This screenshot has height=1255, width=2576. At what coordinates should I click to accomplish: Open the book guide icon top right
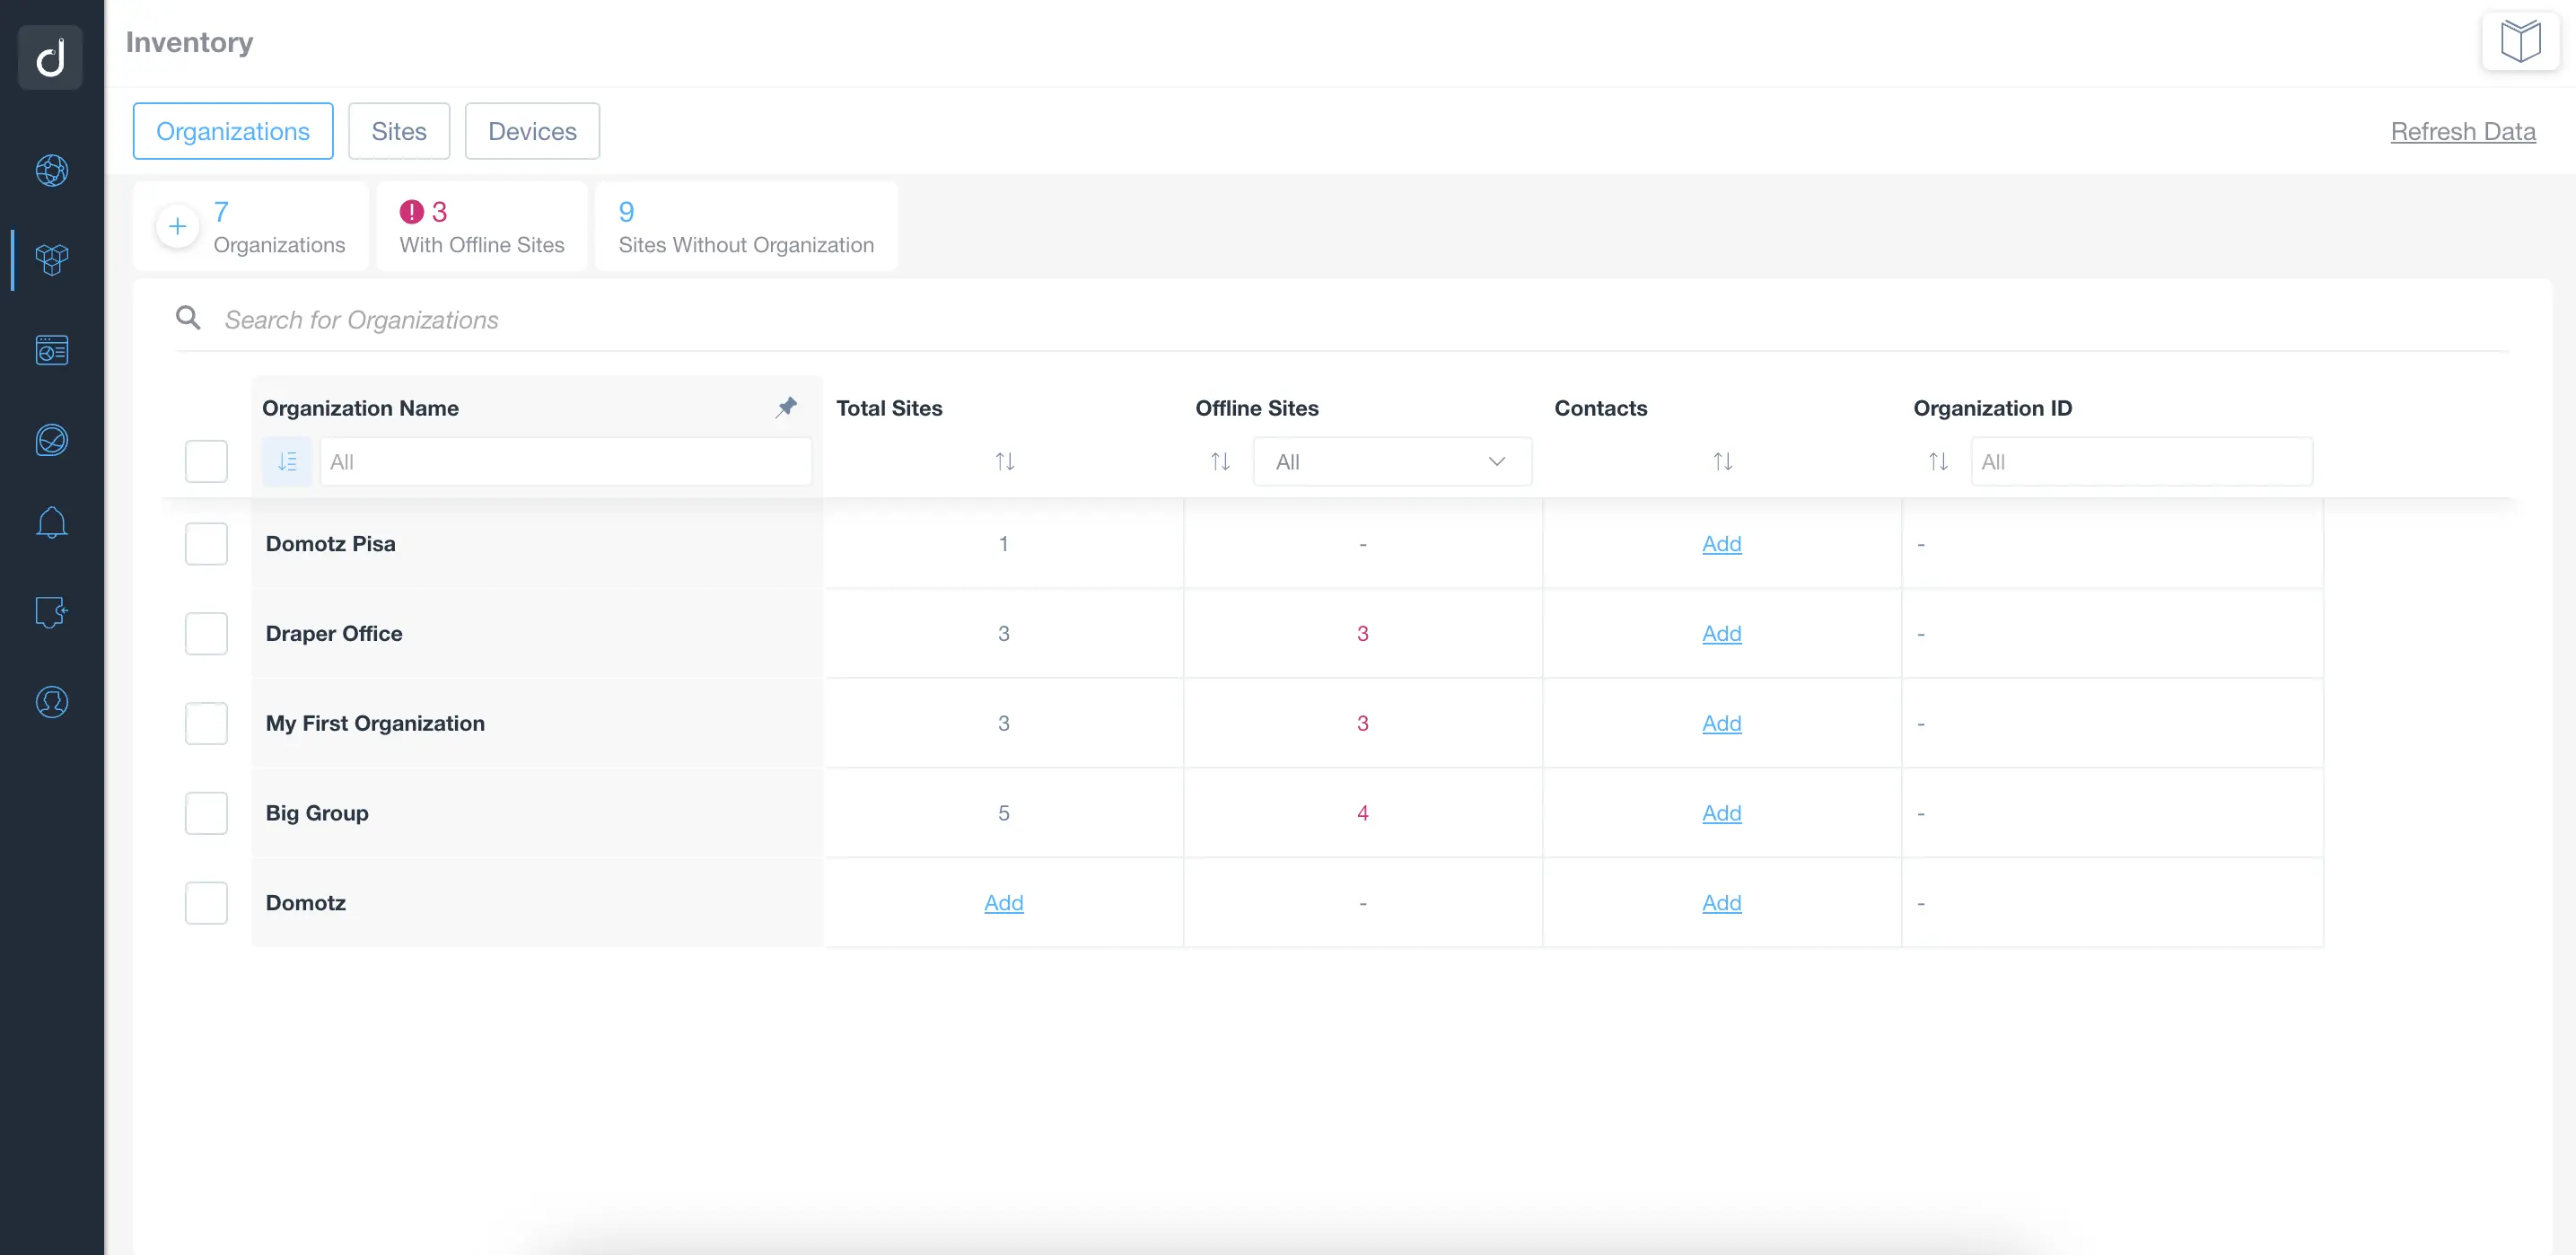[x=2520, y=41]
